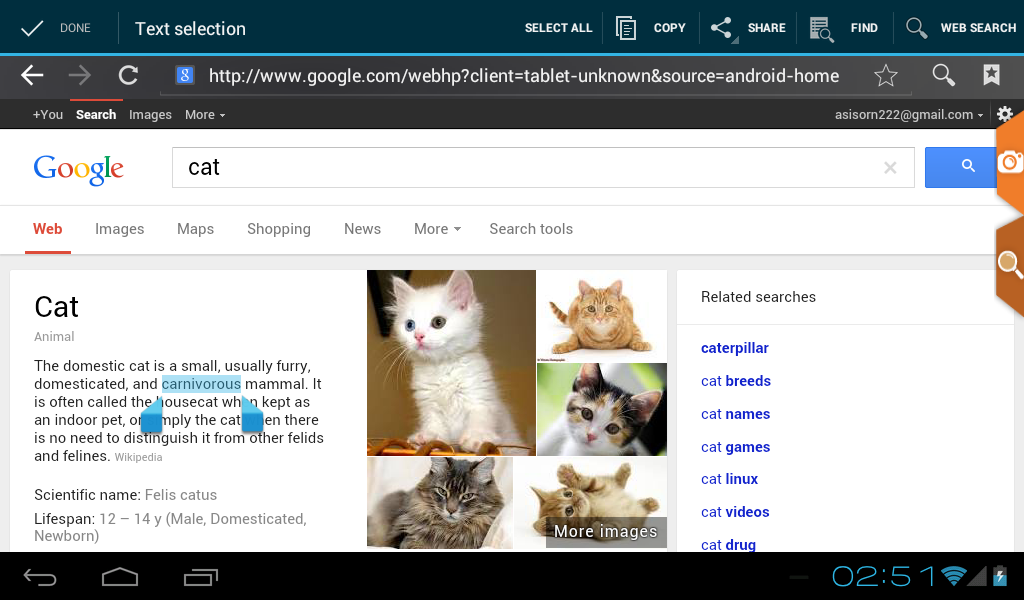The image size is (1024, 600).
Task: Switch to the Web results tab
Action: (x=48, y=229)
